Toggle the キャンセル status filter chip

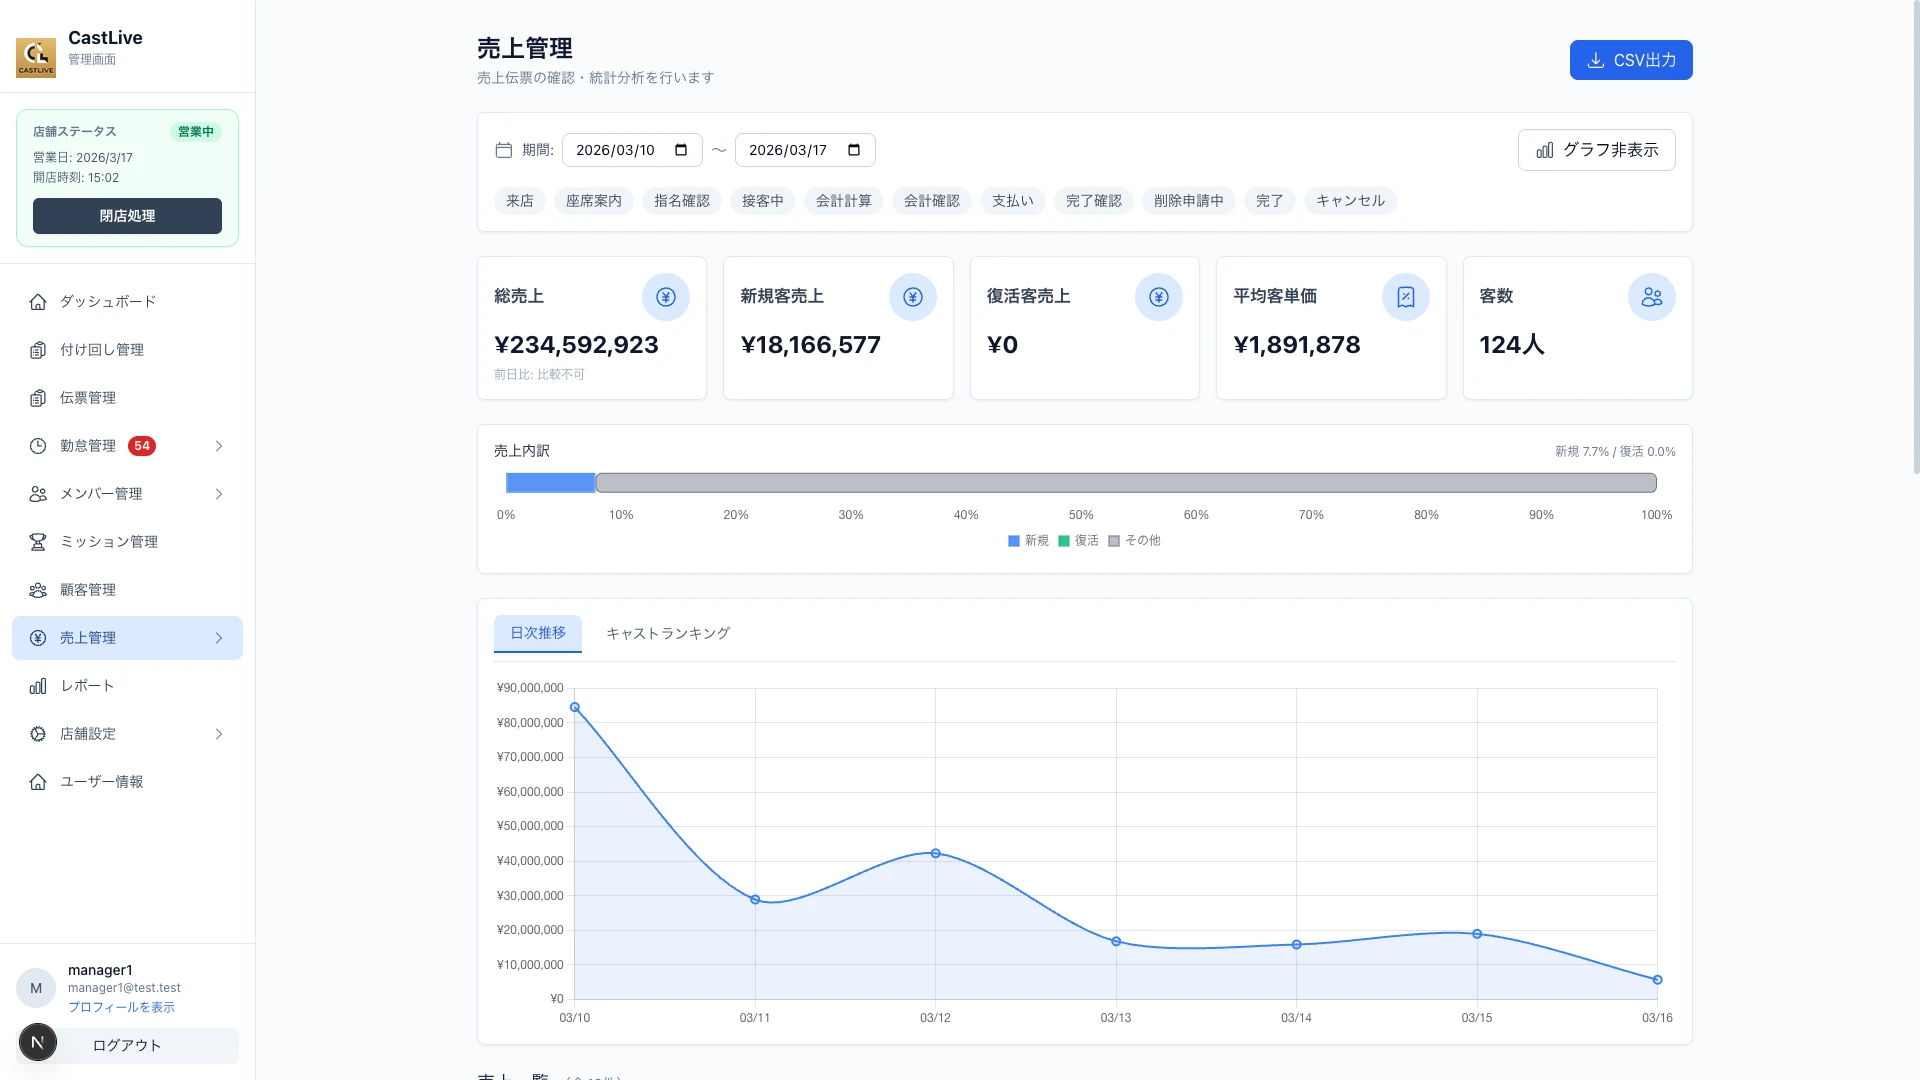(1350, 201)
